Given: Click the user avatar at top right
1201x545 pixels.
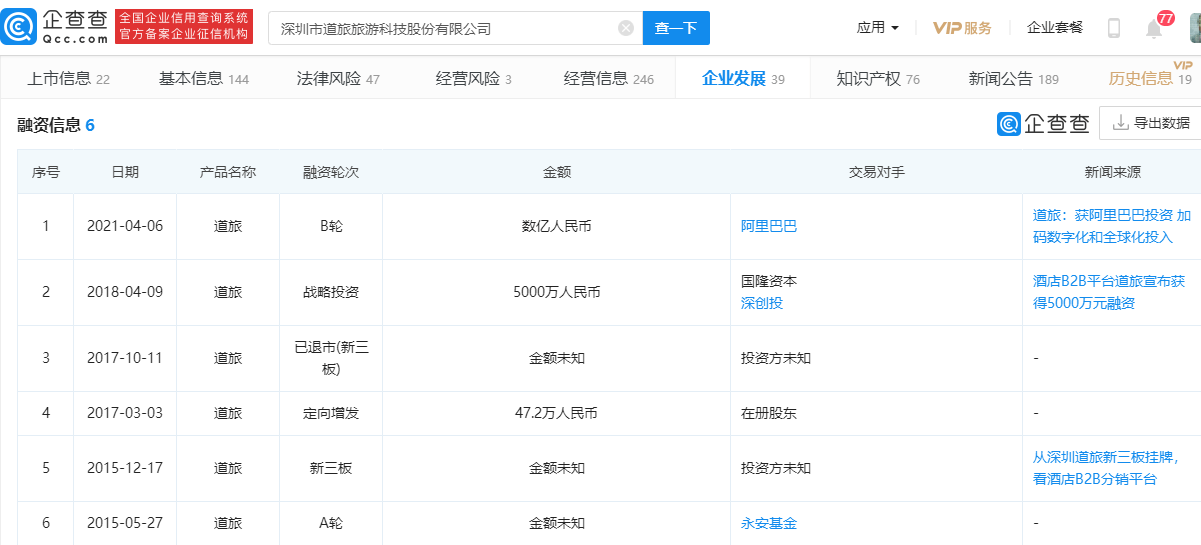Looking at the screenshot, I should tap(1195, 28).
